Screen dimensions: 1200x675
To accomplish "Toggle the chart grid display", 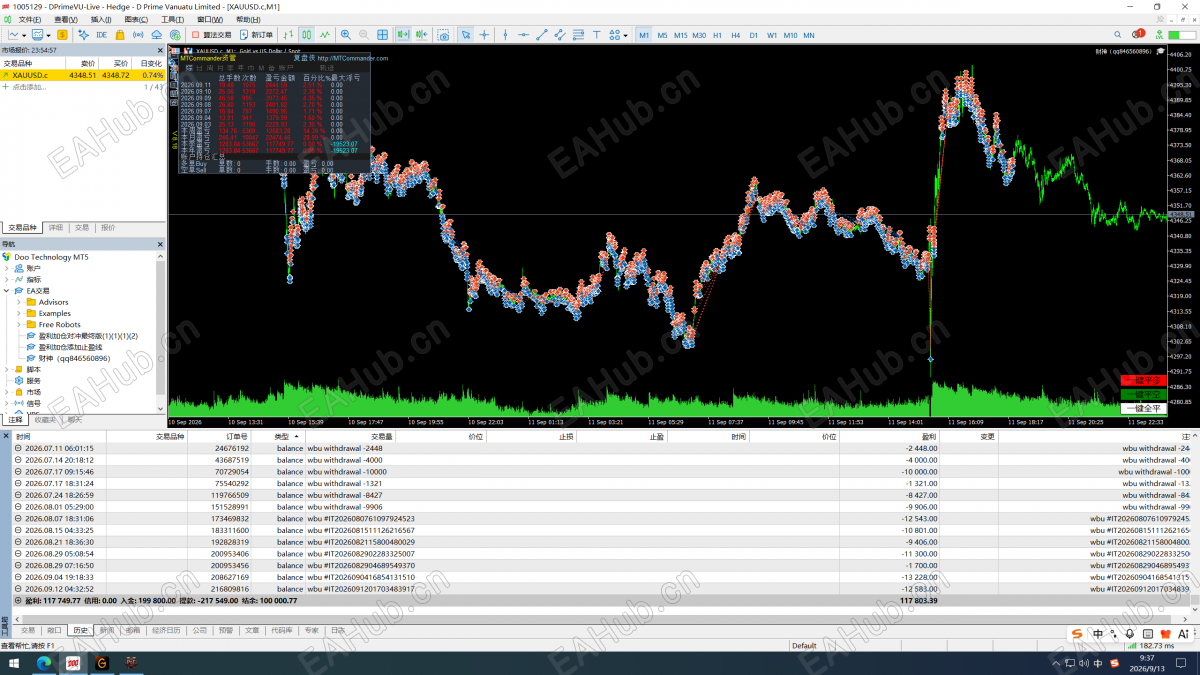I will [x=383, y=35].
